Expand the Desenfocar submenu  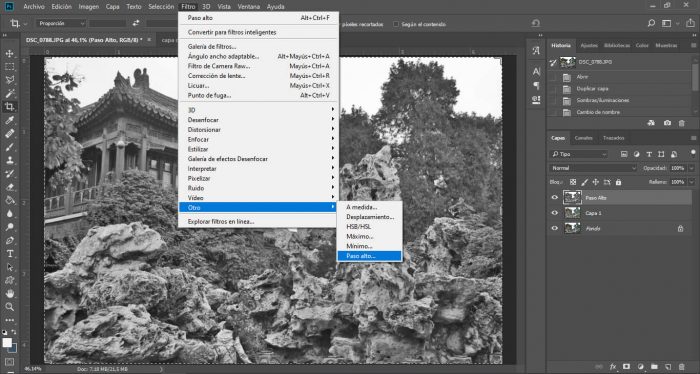click(x=258, y=120)
